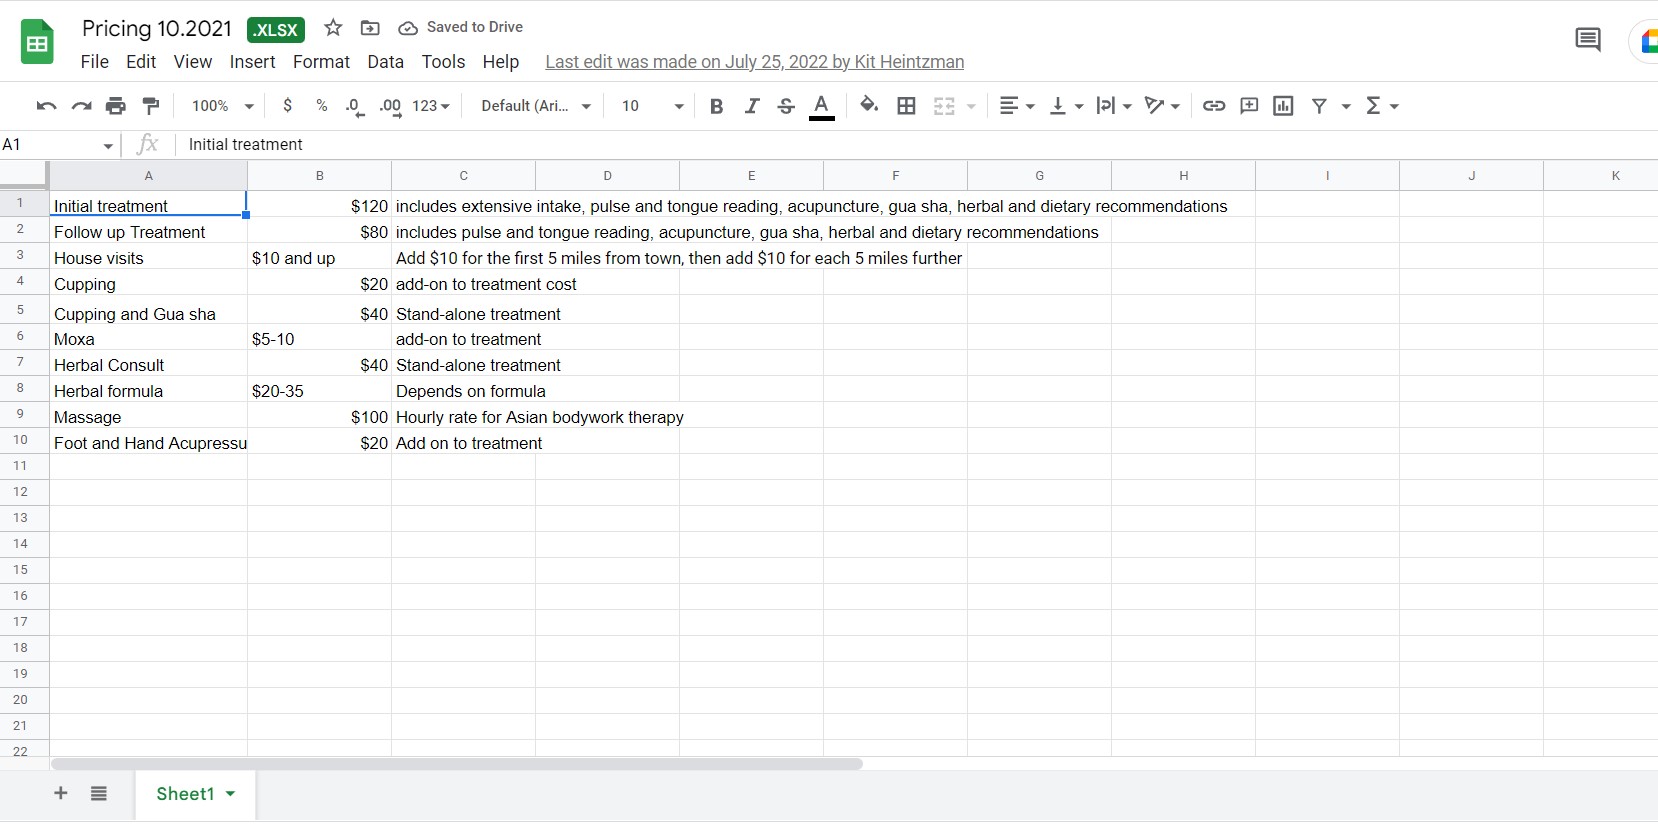Toggle bold formatting
Screen dimensions: 1658x828
point(716,106)
